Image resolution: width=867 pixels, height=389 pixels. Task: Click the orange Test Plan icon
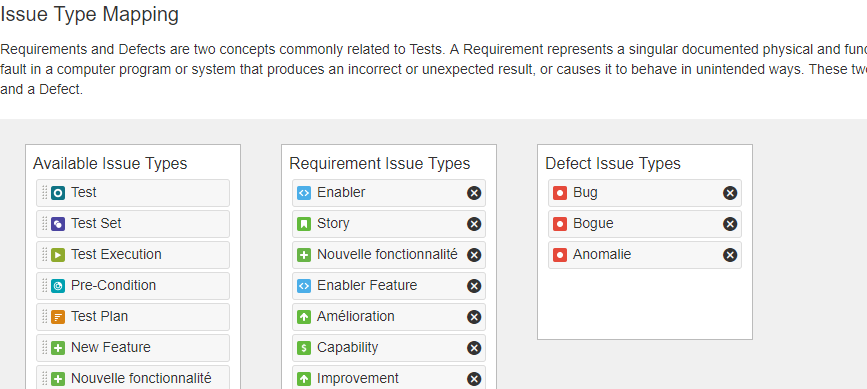(58, 317)
